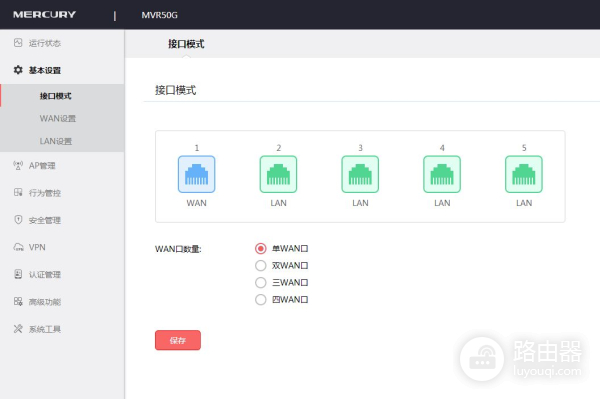This screenshot has height=399, width=600.
Task: Click the 认证管理 icon in sidebar
Action: (18, 274)
